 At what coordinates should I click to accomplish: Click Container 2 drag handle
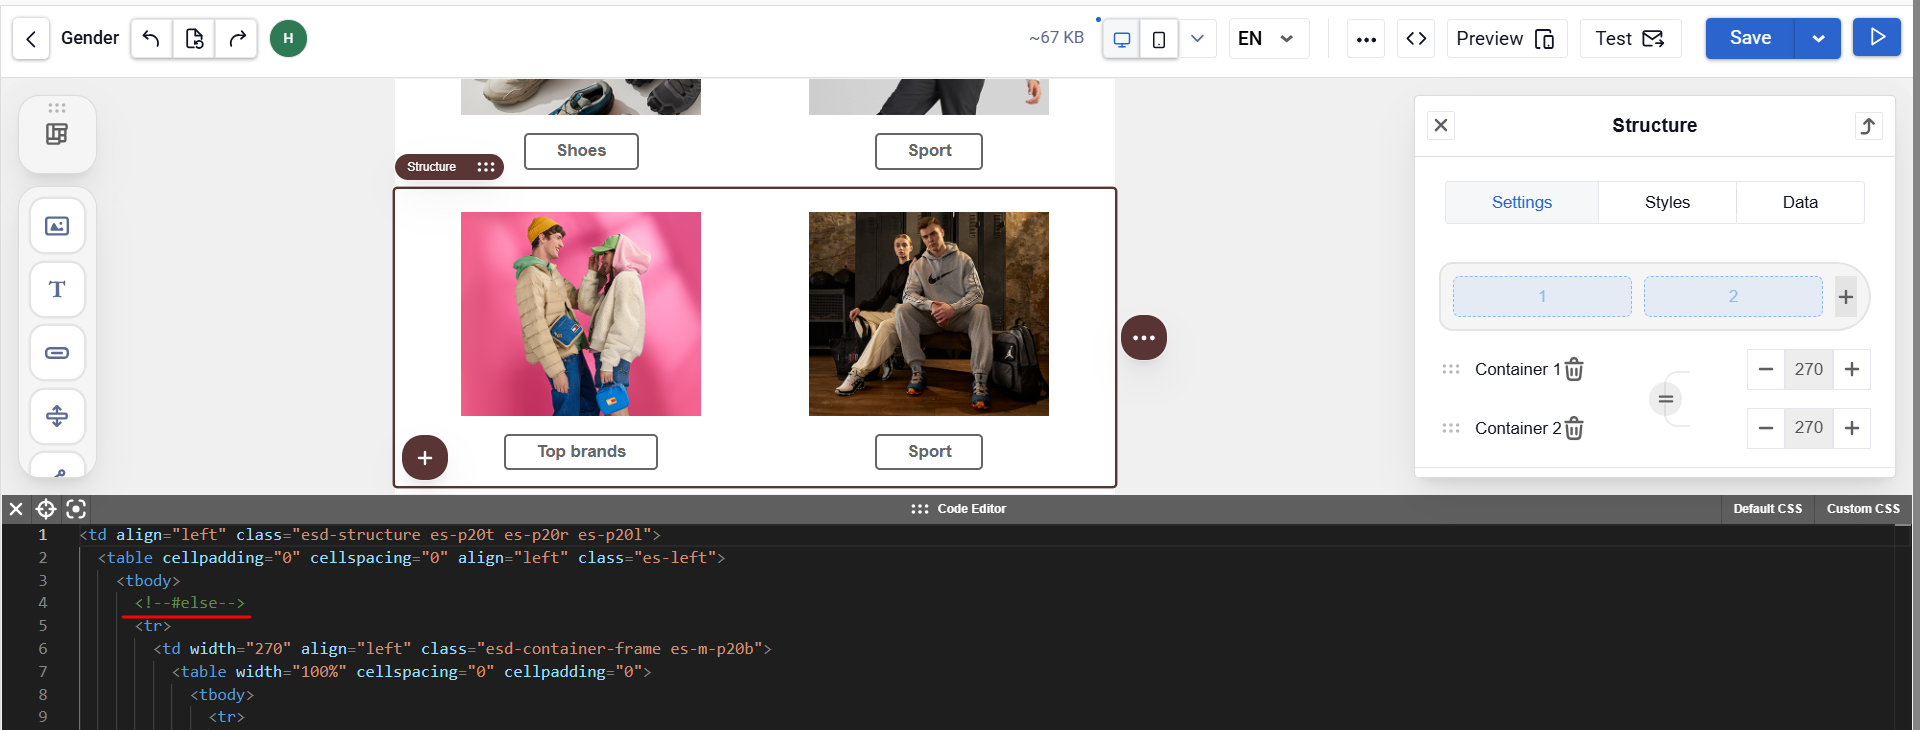pyautogui.click(x=1451, y=428)
